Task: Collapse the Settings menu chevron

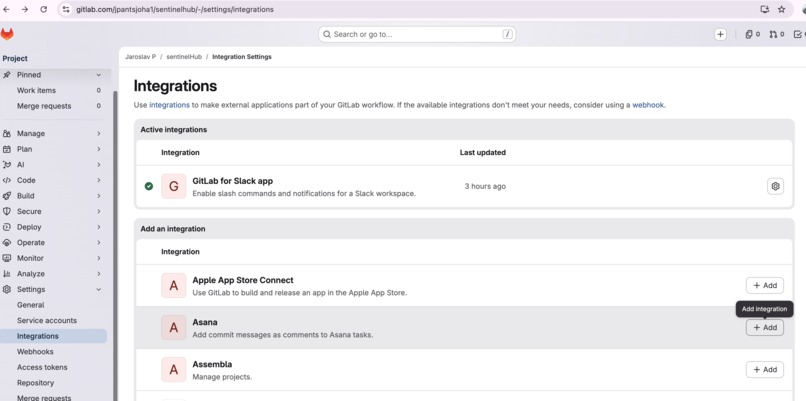Action: pyautogui.click(x=99, y=289)
